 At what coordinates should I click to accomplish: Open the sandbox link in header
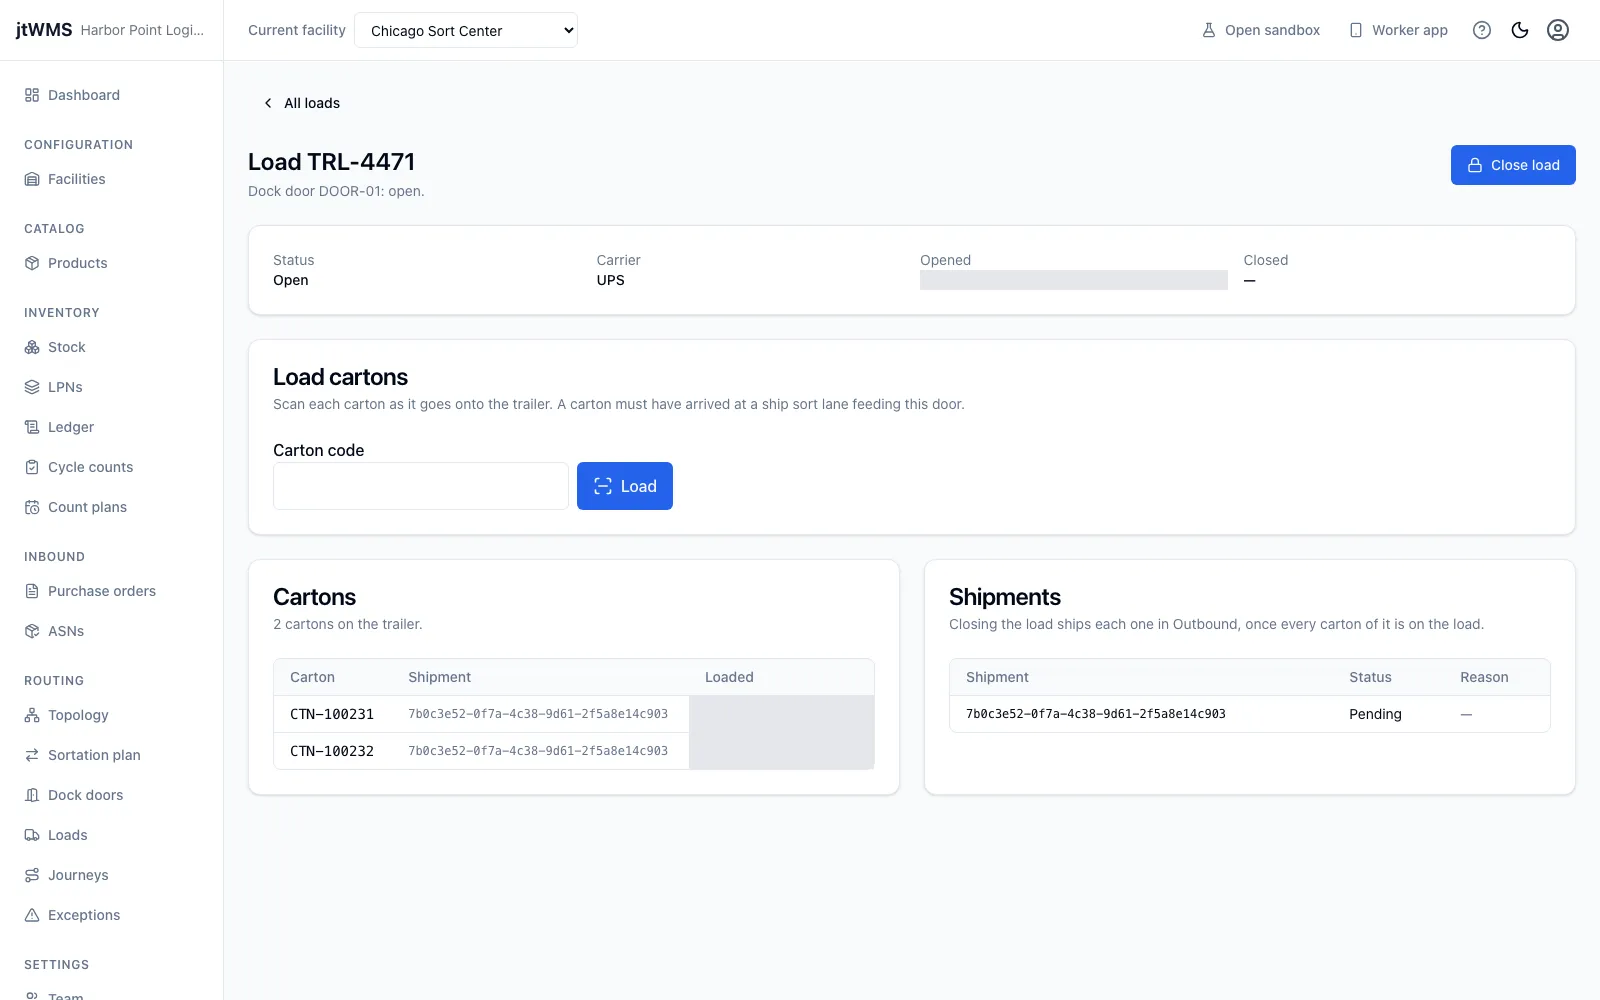coord(1261,30)
